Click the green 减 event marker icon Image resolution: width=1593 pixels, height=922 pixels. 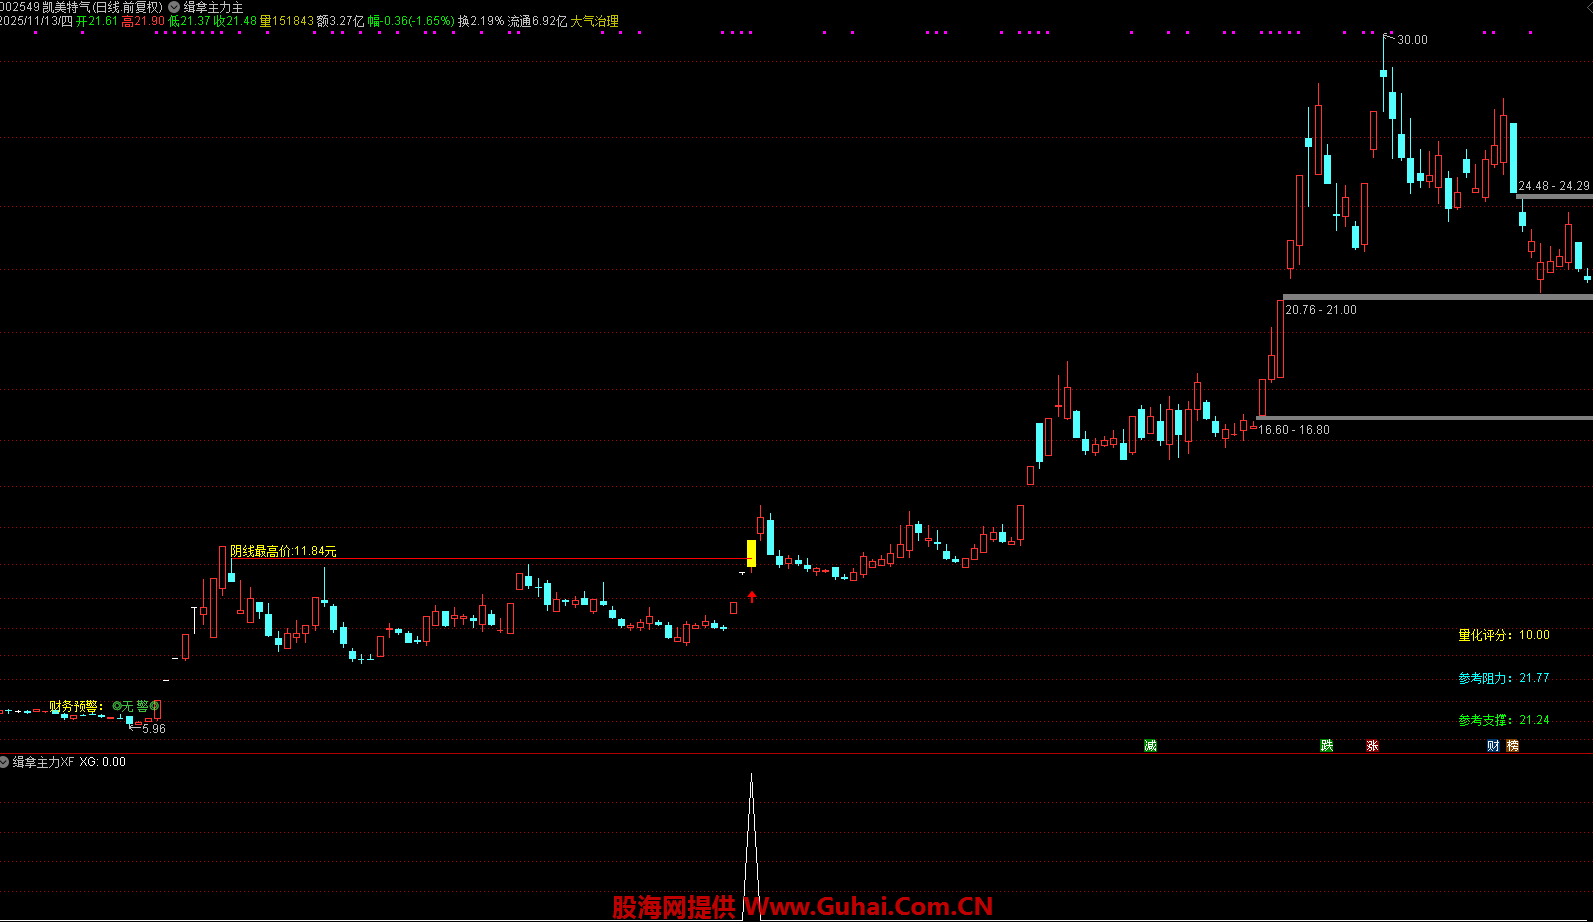1150,746
